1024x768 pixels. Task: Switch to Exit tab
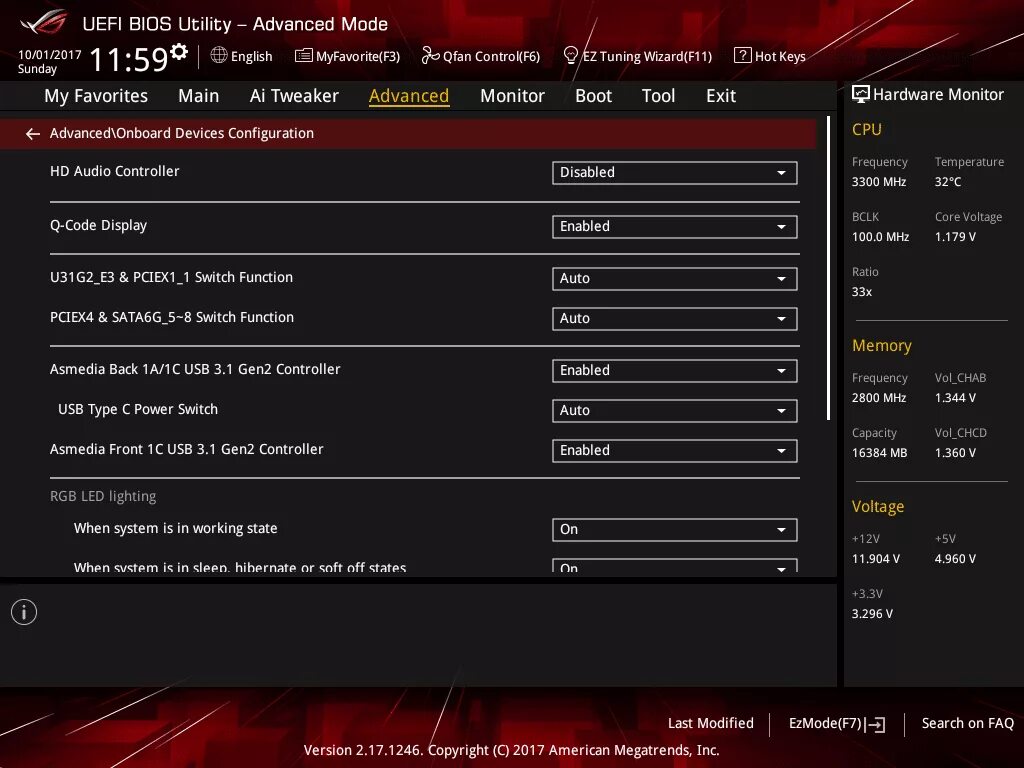coord(721,96)
